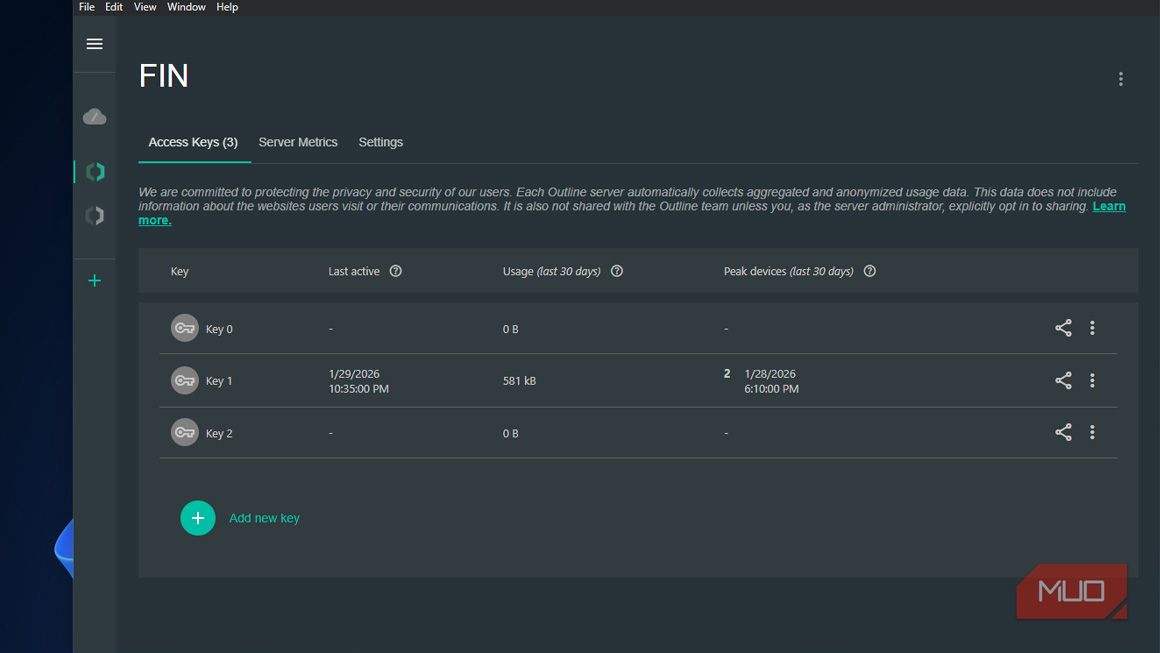Click the Usage help question icon
Screen dimensions: 1160x653
point(616,271)
